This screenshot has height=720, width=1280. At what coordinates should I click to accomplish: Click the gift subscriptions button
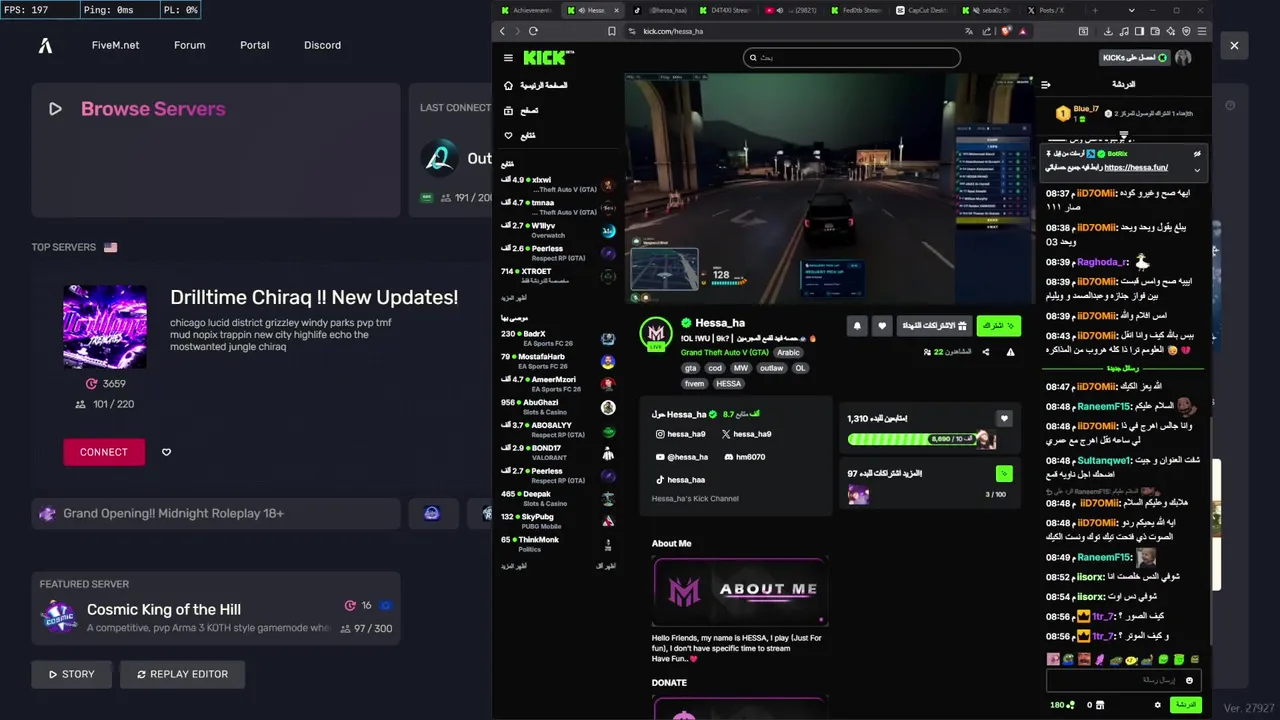coord(935,325)
